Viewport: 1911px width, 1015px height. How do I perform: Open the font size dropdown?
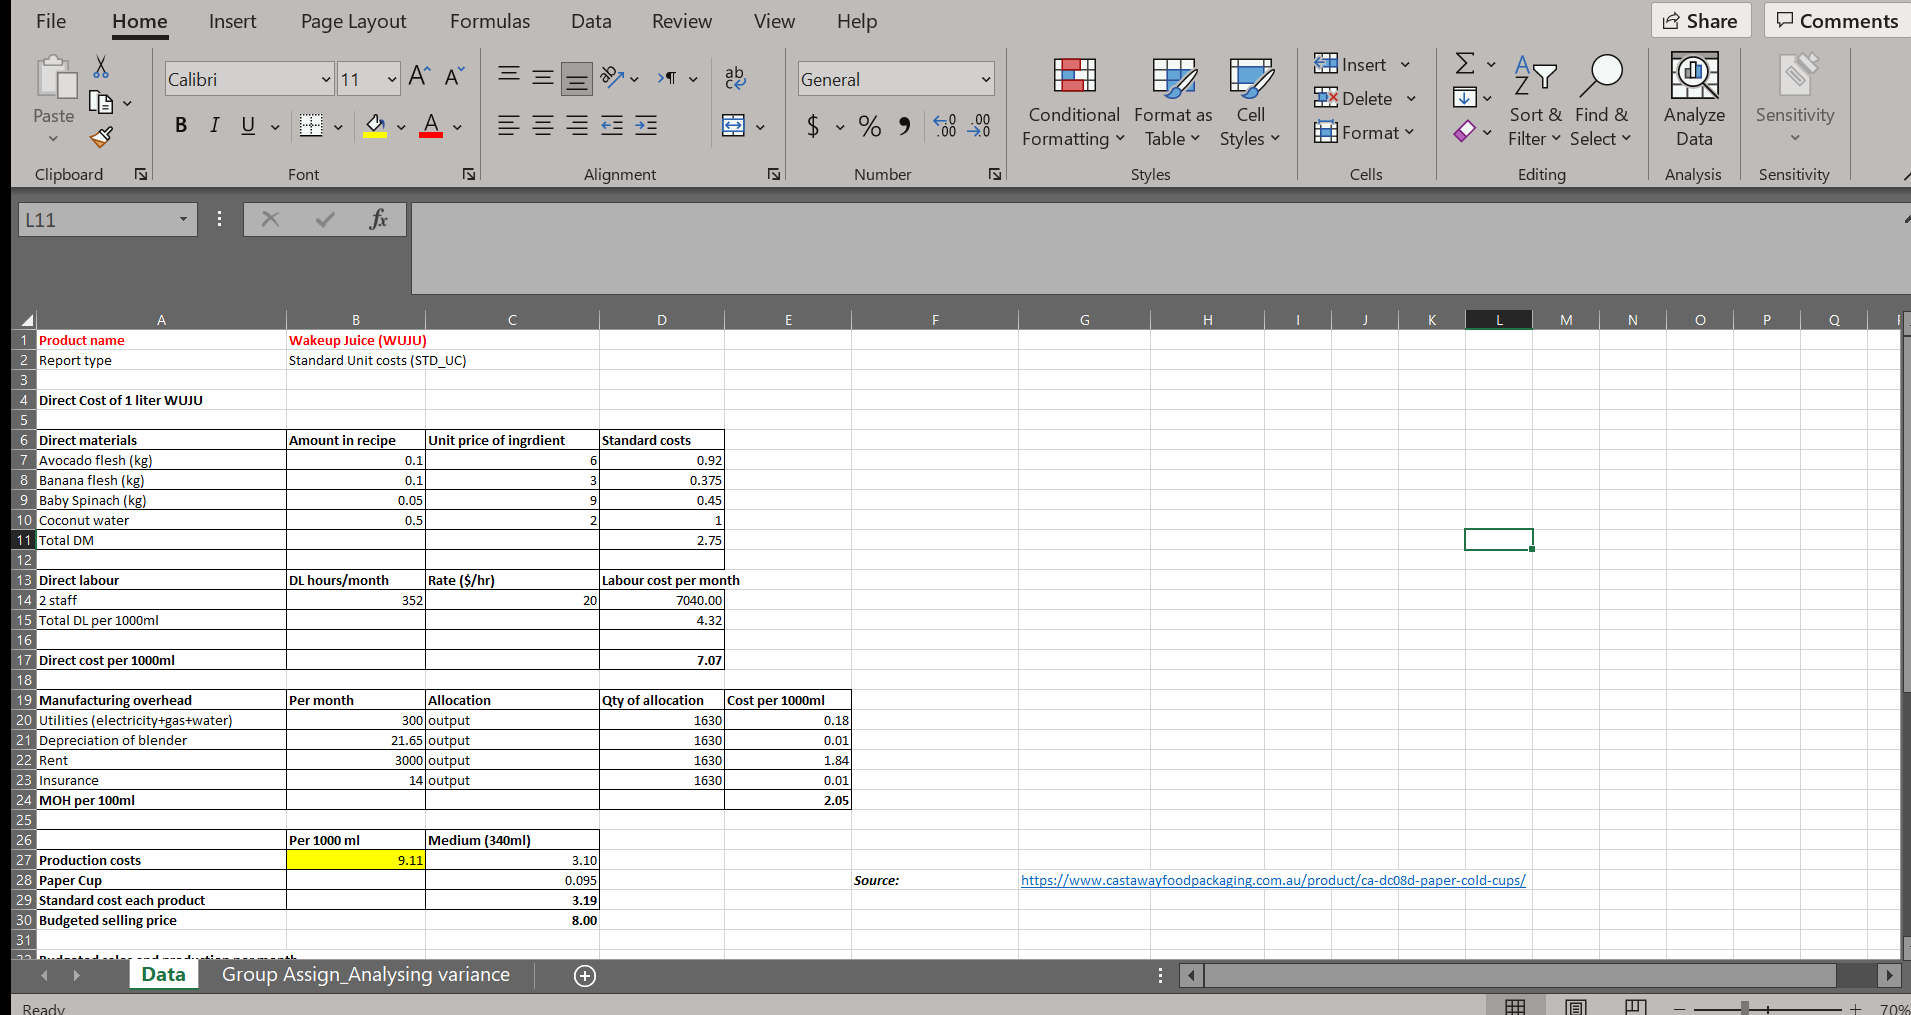pos(391,79)
